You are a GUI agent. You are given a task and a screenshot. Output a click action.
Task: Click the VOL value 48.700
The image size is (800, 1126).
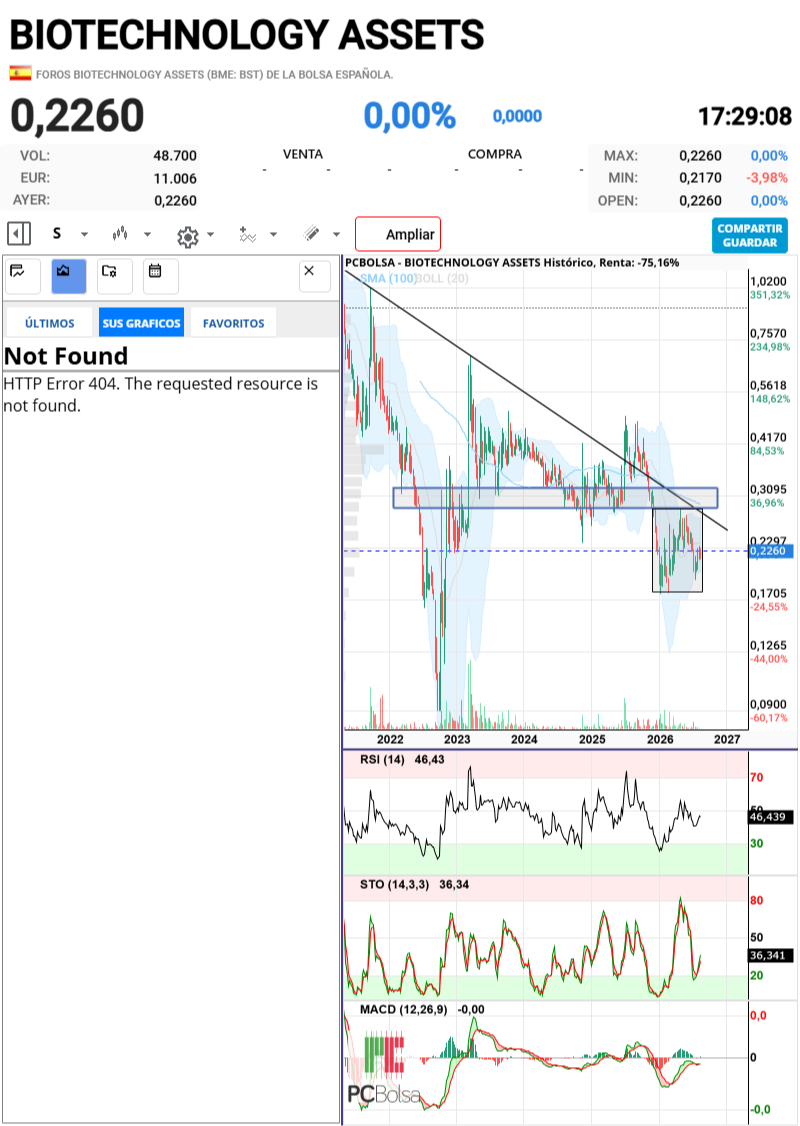click(x=175, y=156)
